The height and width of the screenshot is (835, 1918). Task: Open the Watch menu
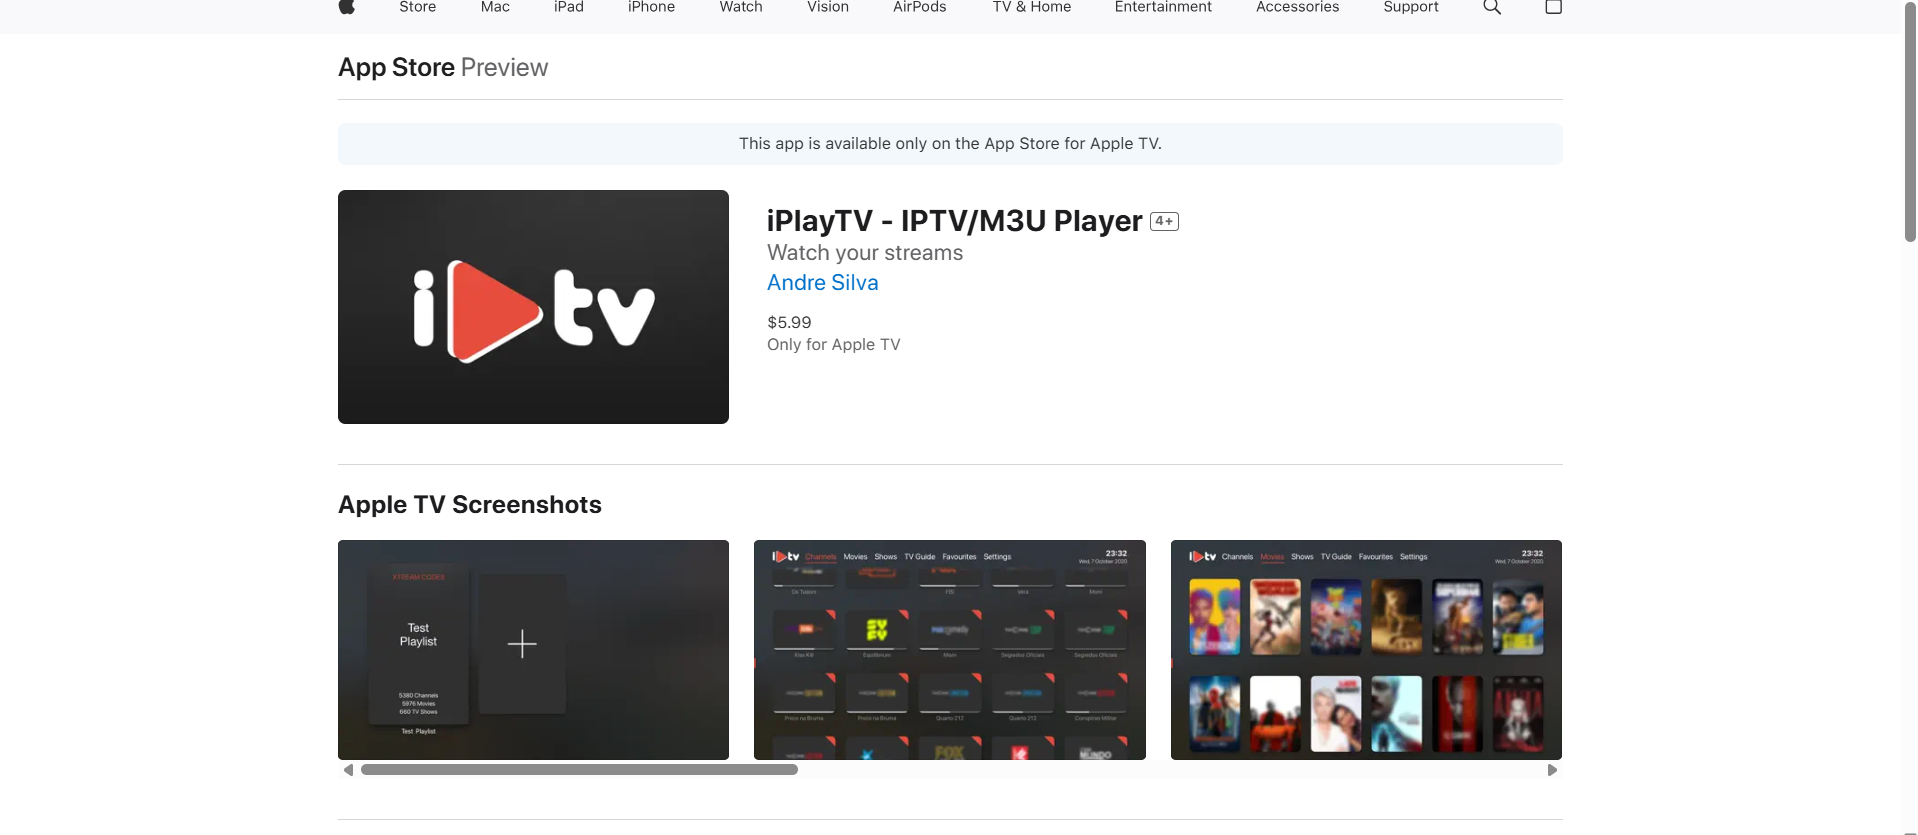pos(741,7)
